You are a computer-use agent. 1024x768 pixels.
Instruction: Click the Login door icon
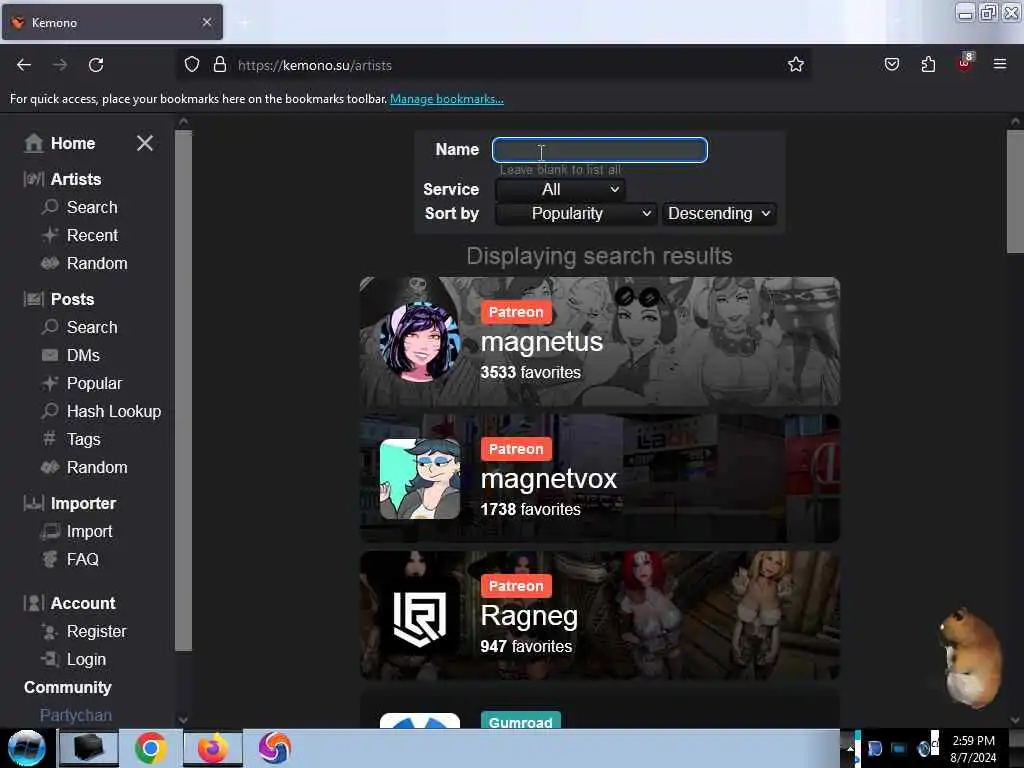click(x=50, y=660)
